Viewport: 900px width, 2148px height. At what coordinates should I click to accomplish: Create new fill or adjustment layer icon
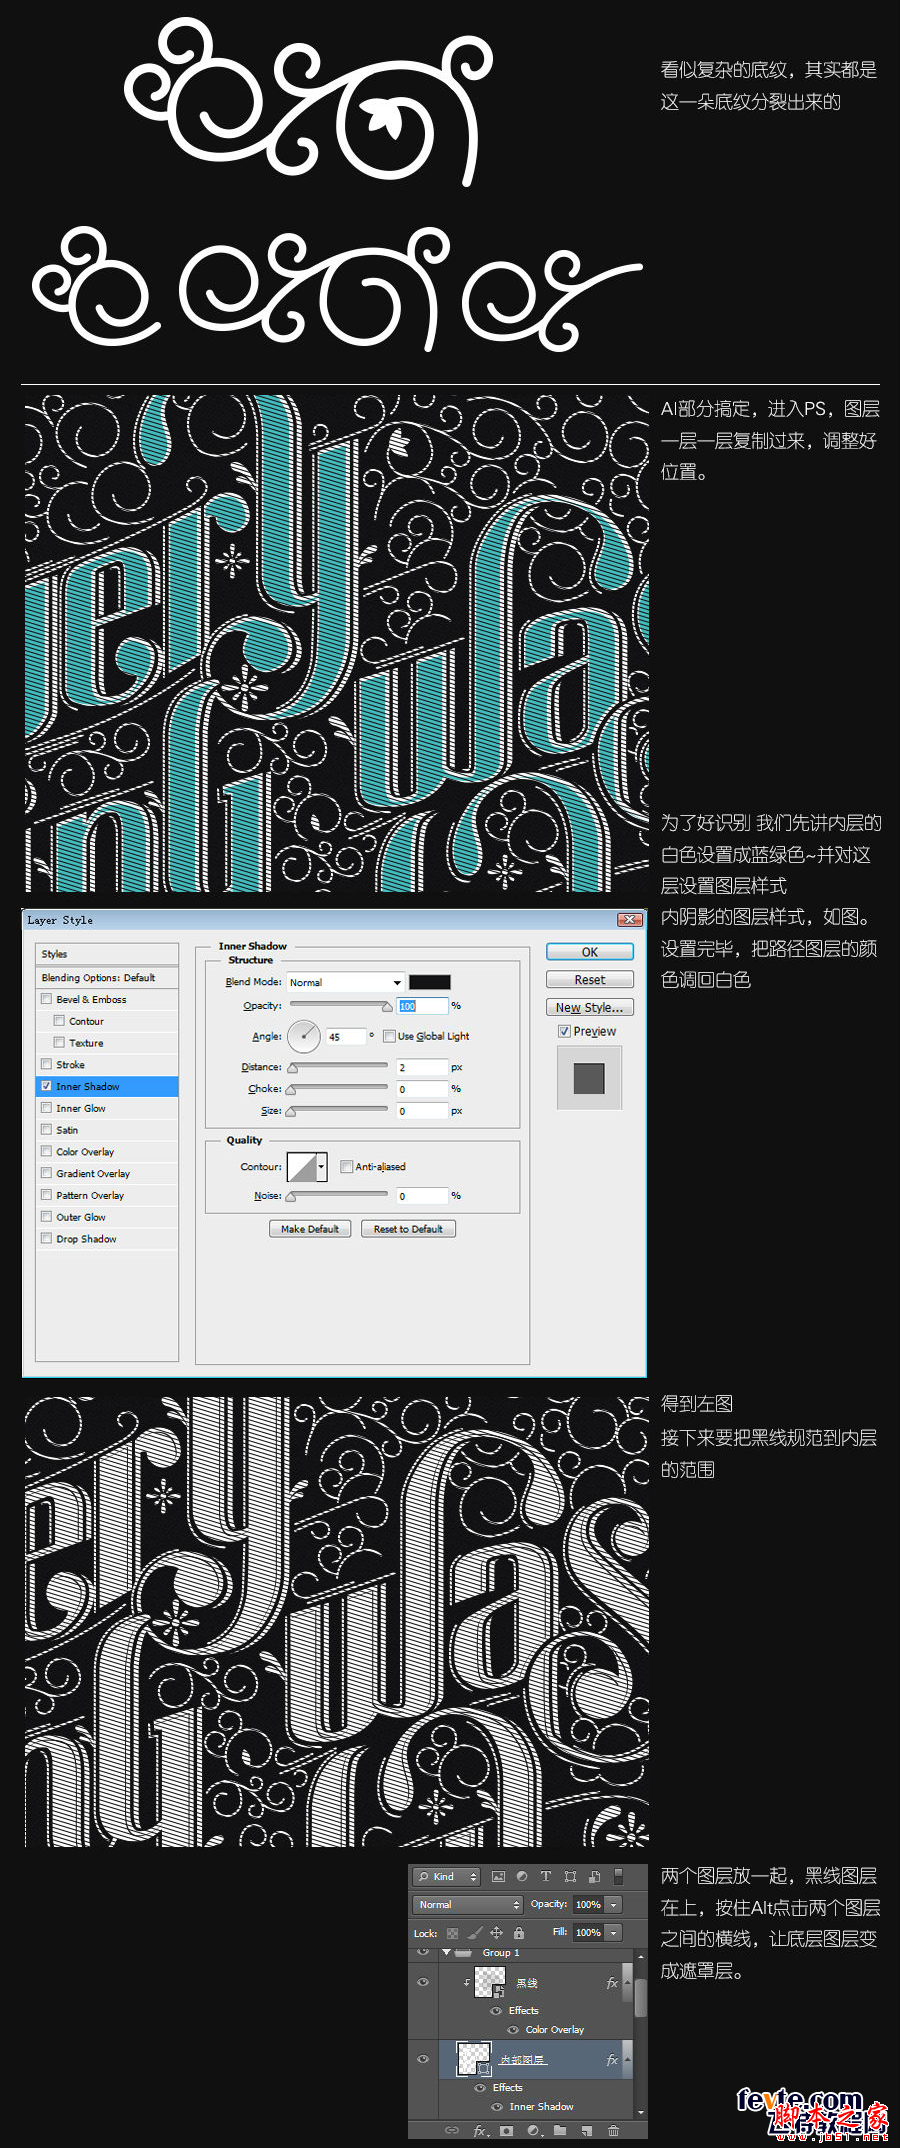tap(534, 2131)
